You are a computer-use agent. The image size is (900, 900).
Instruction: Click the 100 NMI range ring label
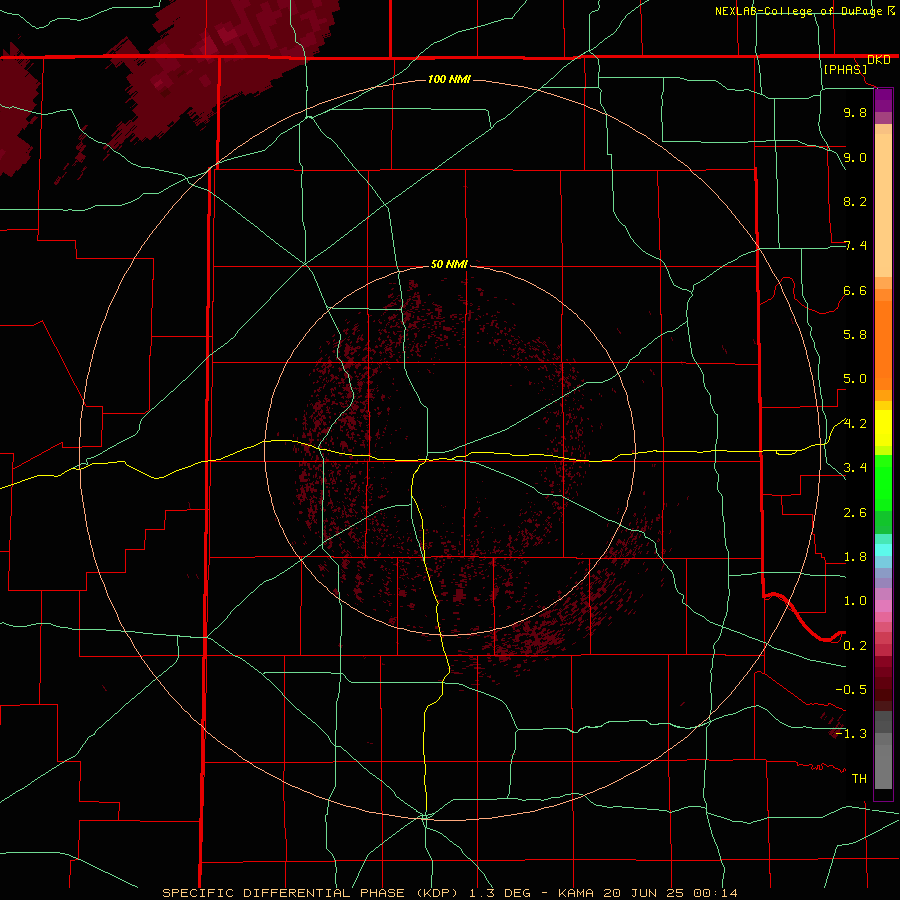pos(449,79)
